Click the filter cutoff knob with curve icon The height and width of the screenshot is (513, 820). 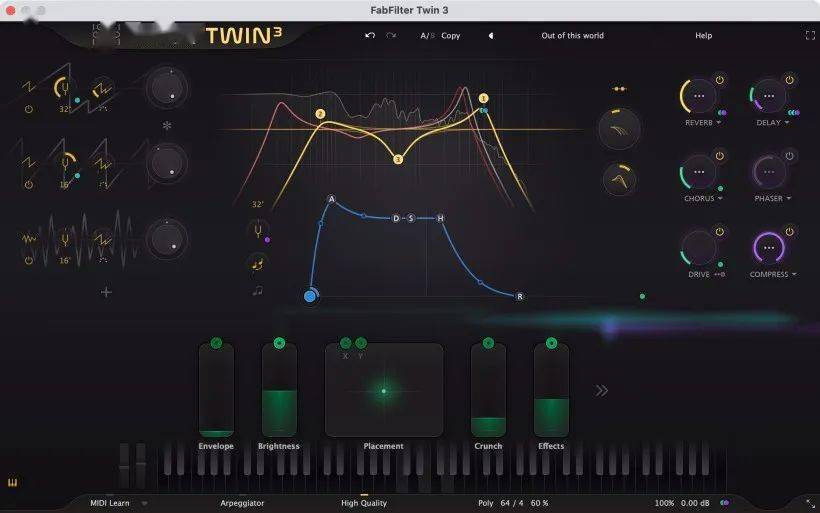pos(619,129)
